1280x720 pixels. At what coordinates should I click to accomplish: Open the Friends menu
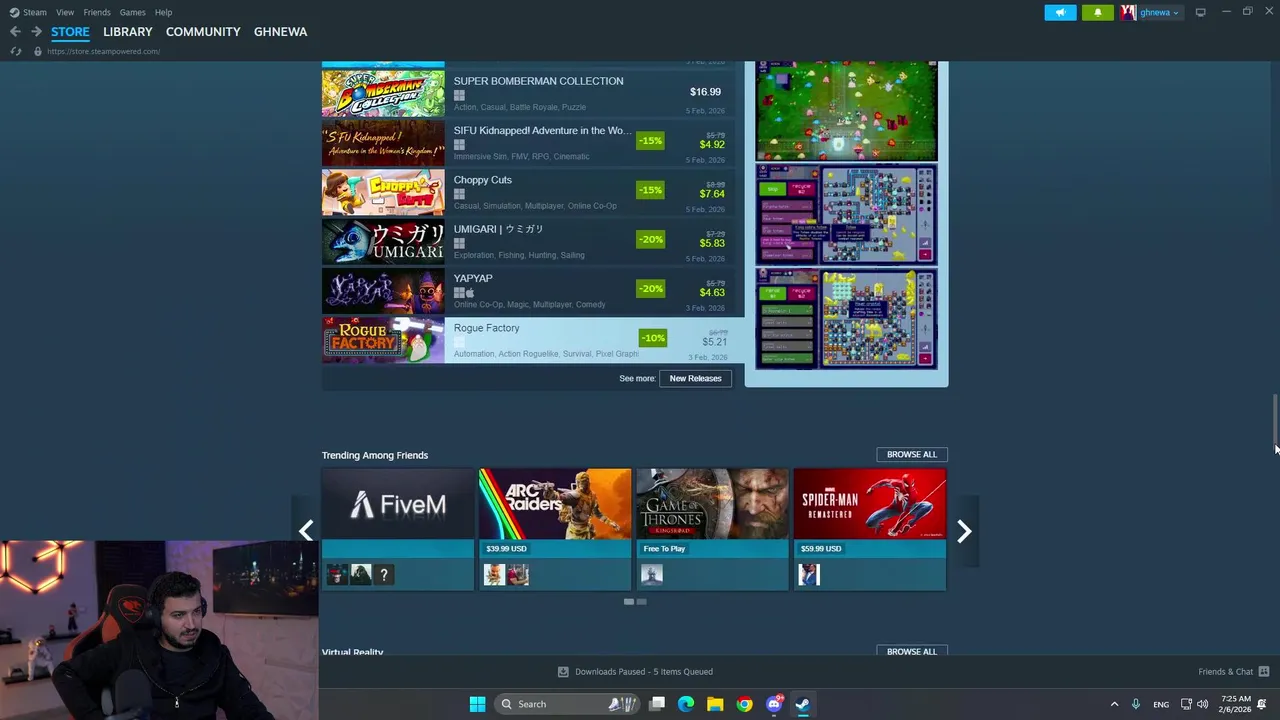(97, 12)
